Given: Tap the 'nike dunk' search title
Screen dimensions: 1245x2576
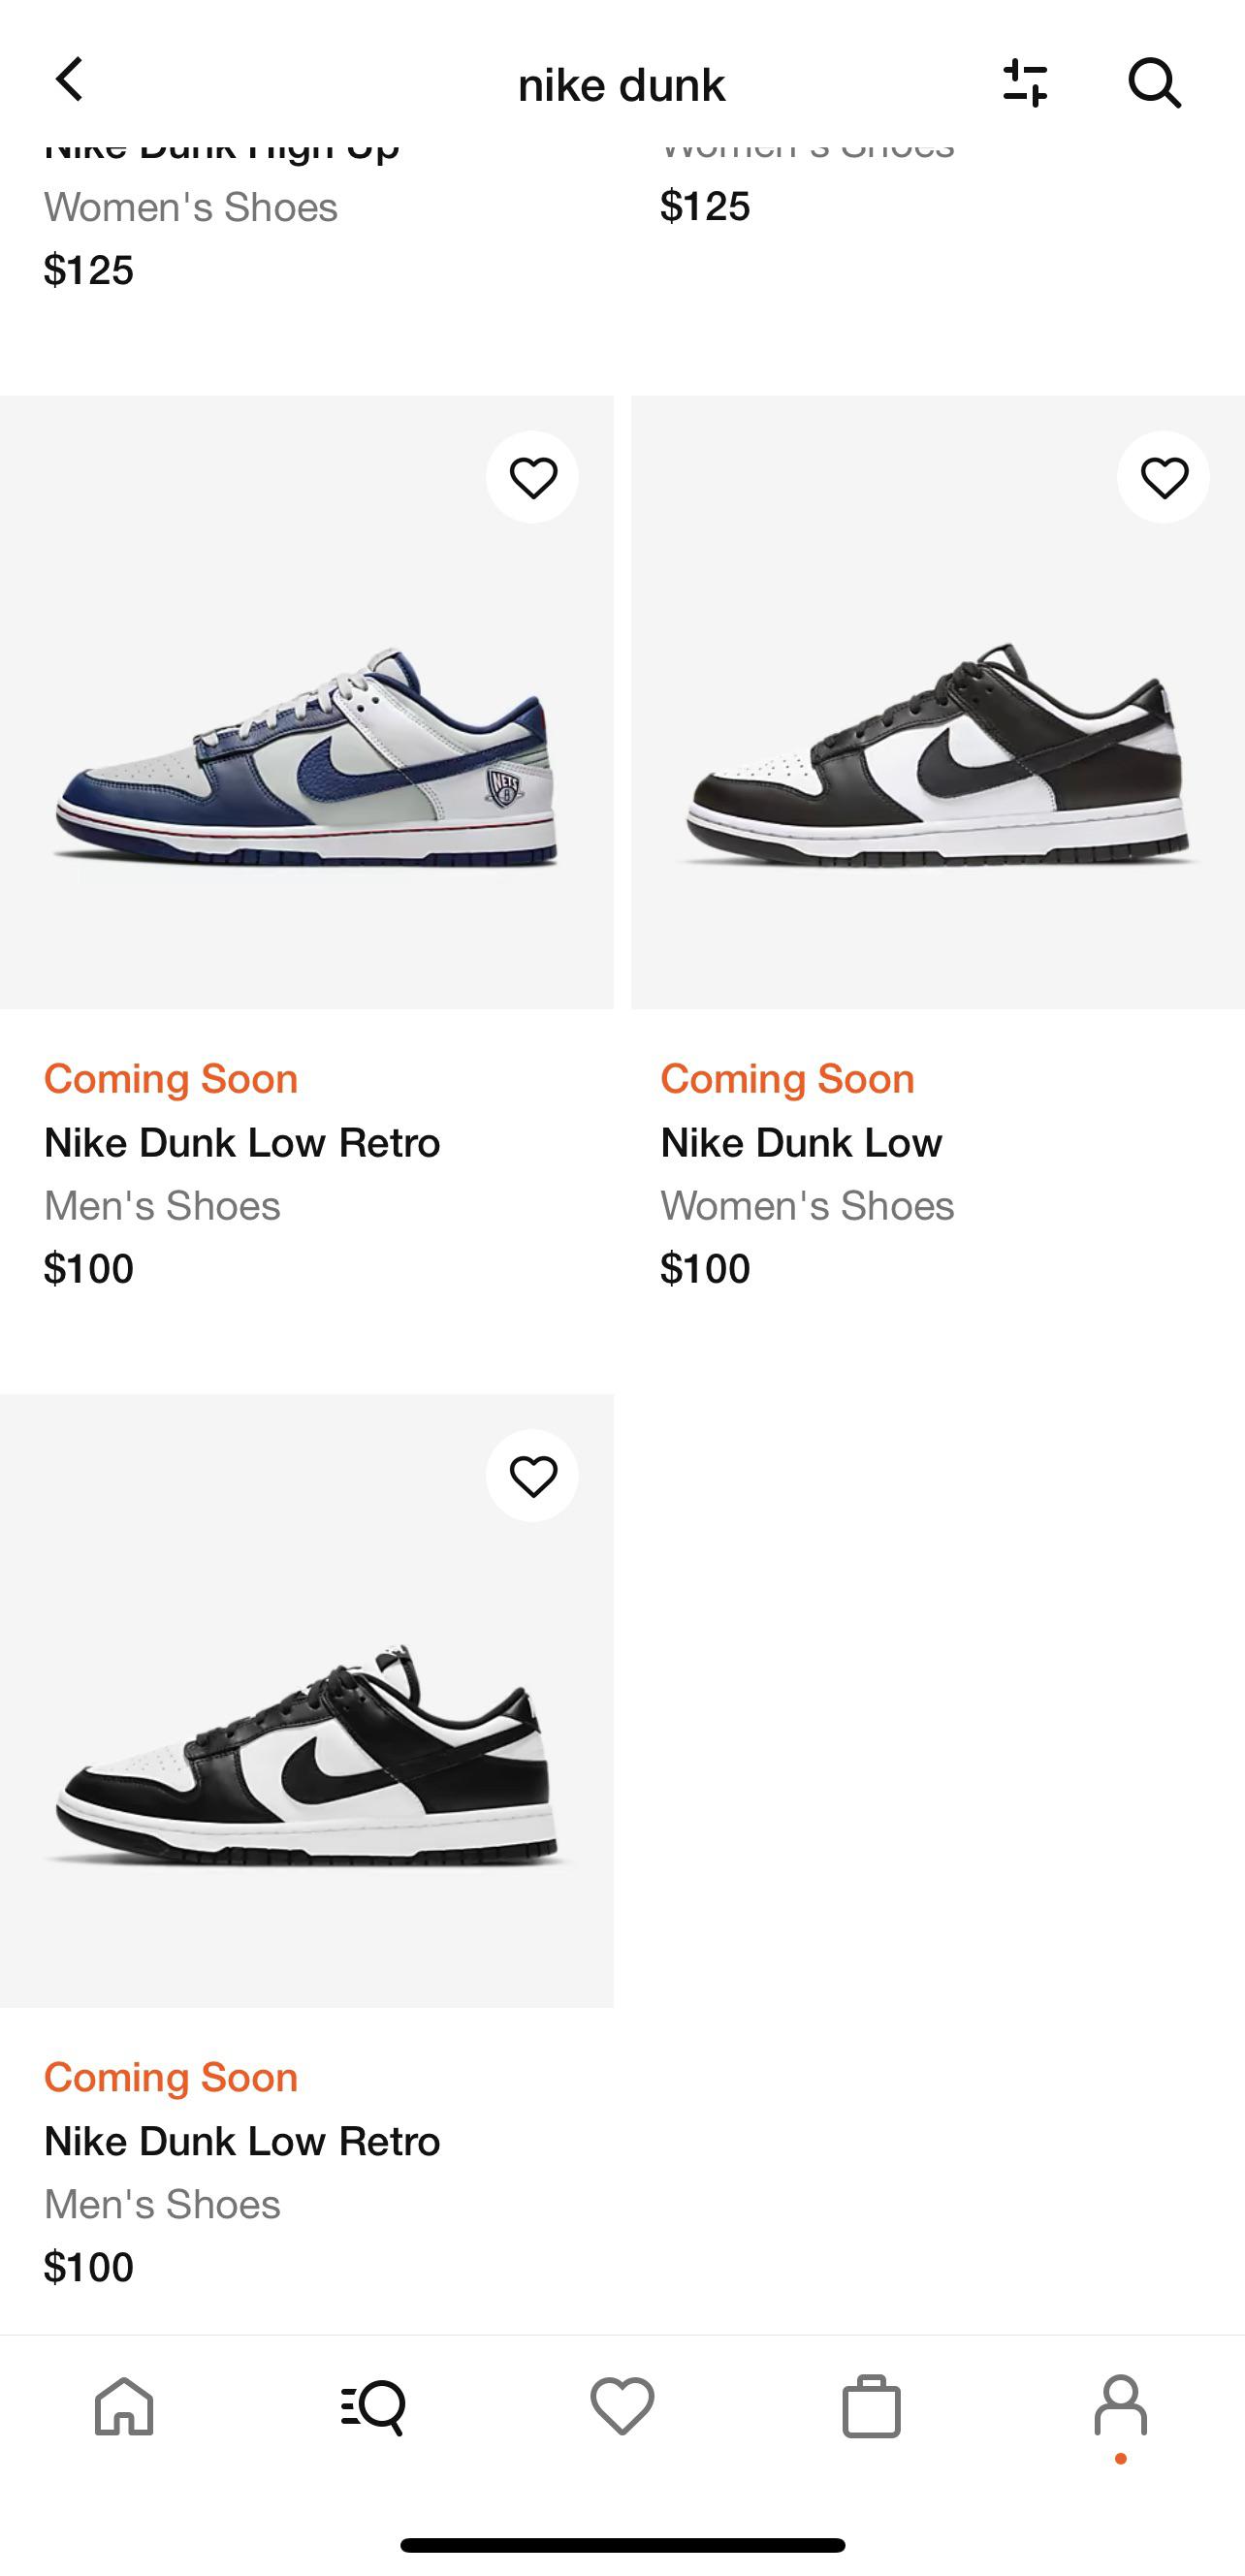Looking at the screenshot, I should tap(621, 84).
